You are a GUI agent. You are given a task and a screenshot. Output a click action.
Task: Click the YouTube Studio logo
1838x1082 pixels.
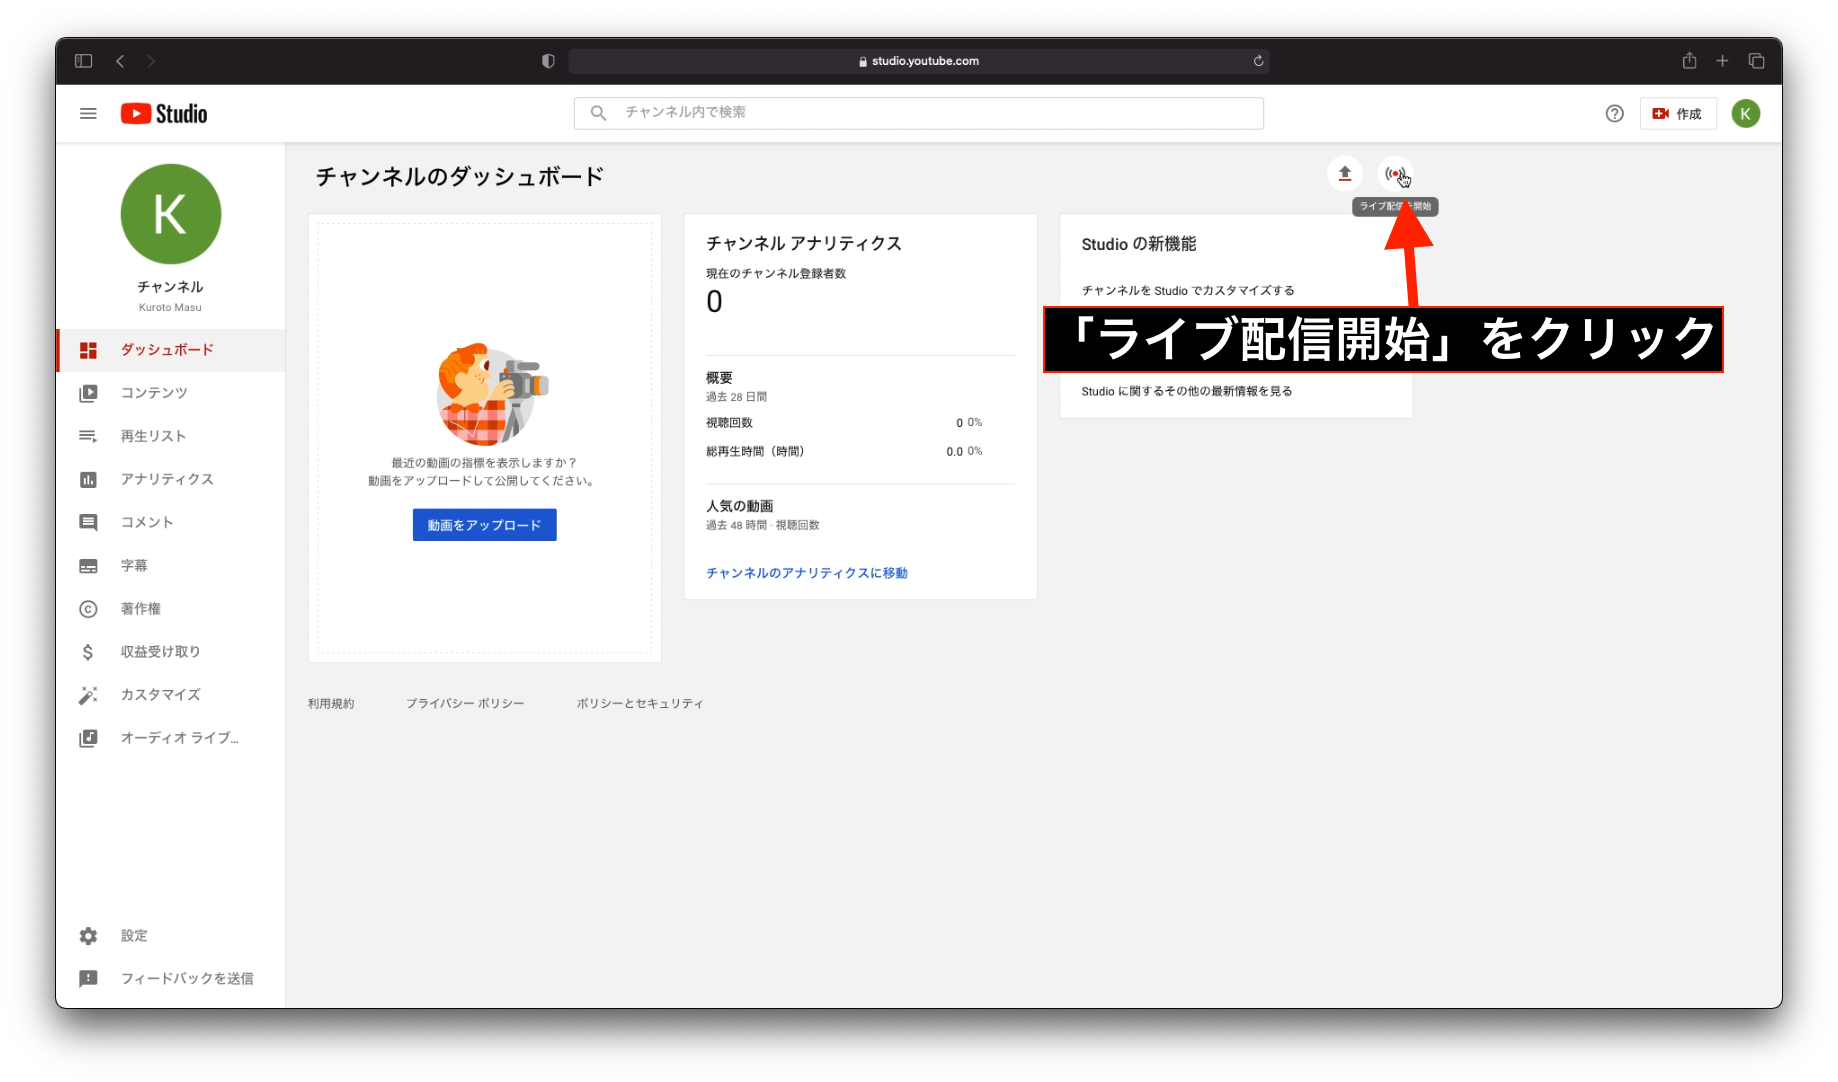[164, 114]
